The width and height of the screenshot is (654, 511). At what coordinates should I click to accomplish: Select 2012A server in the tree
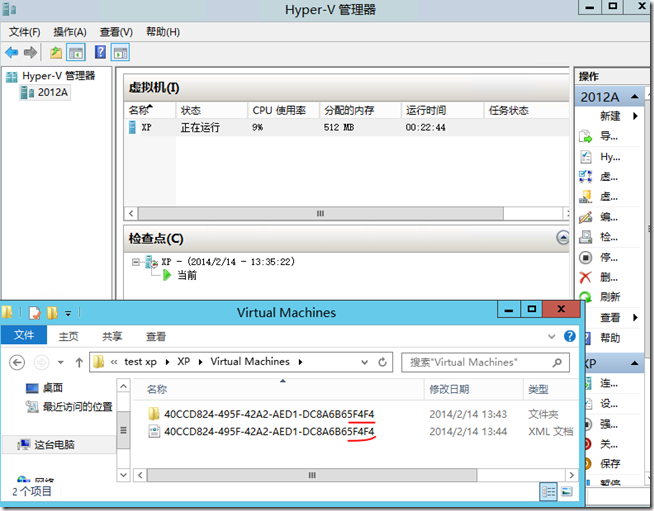[45, 92]
